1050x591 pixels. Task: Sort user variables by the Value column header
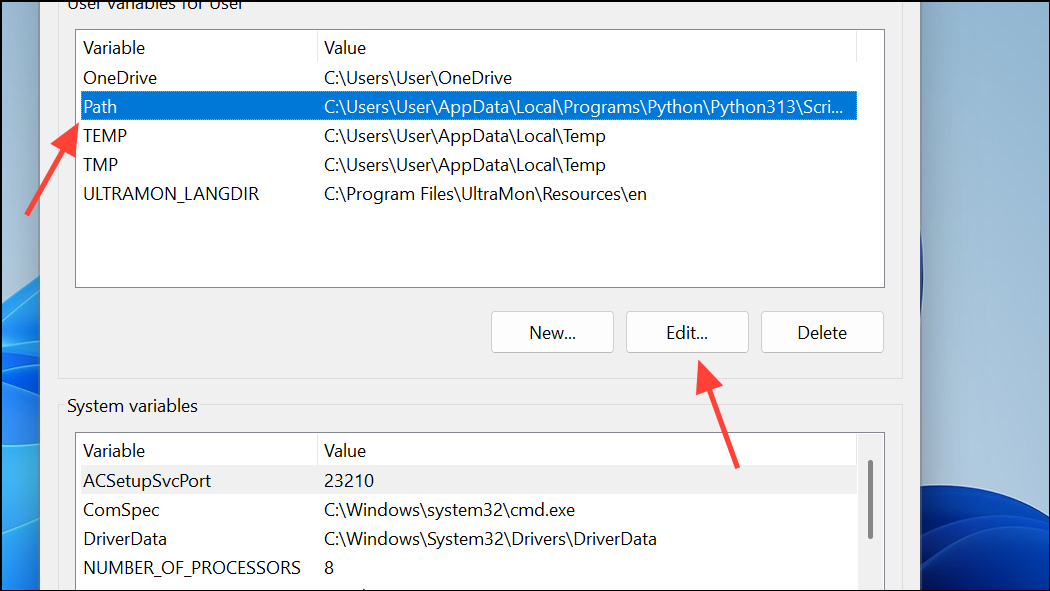(345, 47)
